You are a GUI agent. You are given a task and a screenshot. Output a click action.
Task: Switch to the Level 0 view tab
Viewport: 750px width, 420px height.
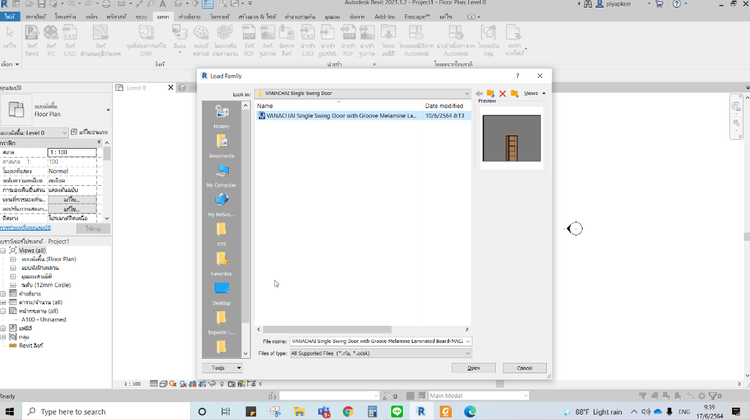(136, 88)
